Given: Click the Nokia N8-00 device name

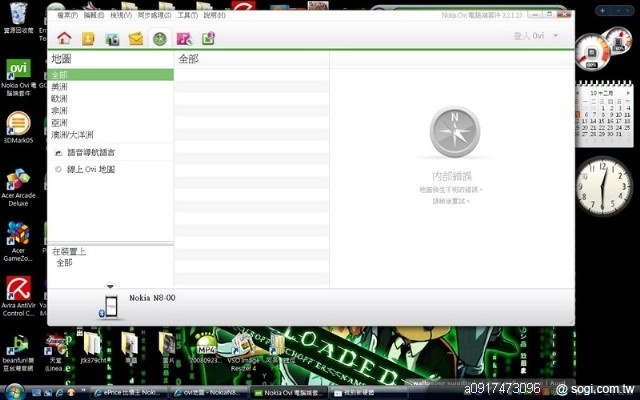Looking at the screenshot, I should pyautogui.click(x=152, y=298).
